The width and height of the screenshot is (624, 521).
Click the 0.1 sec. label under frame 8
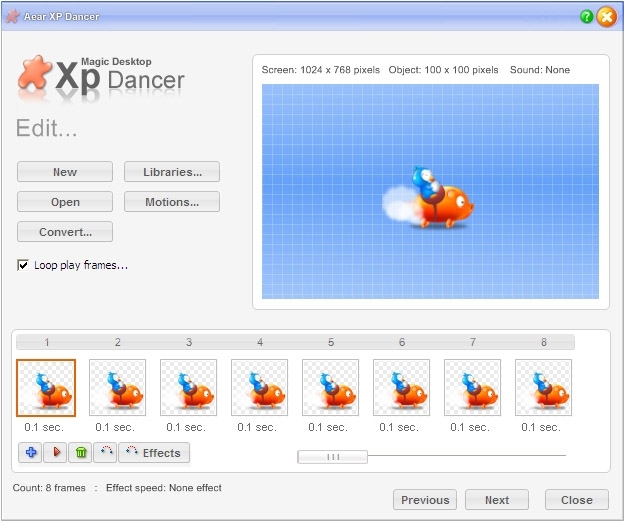[x=541, y=427]
